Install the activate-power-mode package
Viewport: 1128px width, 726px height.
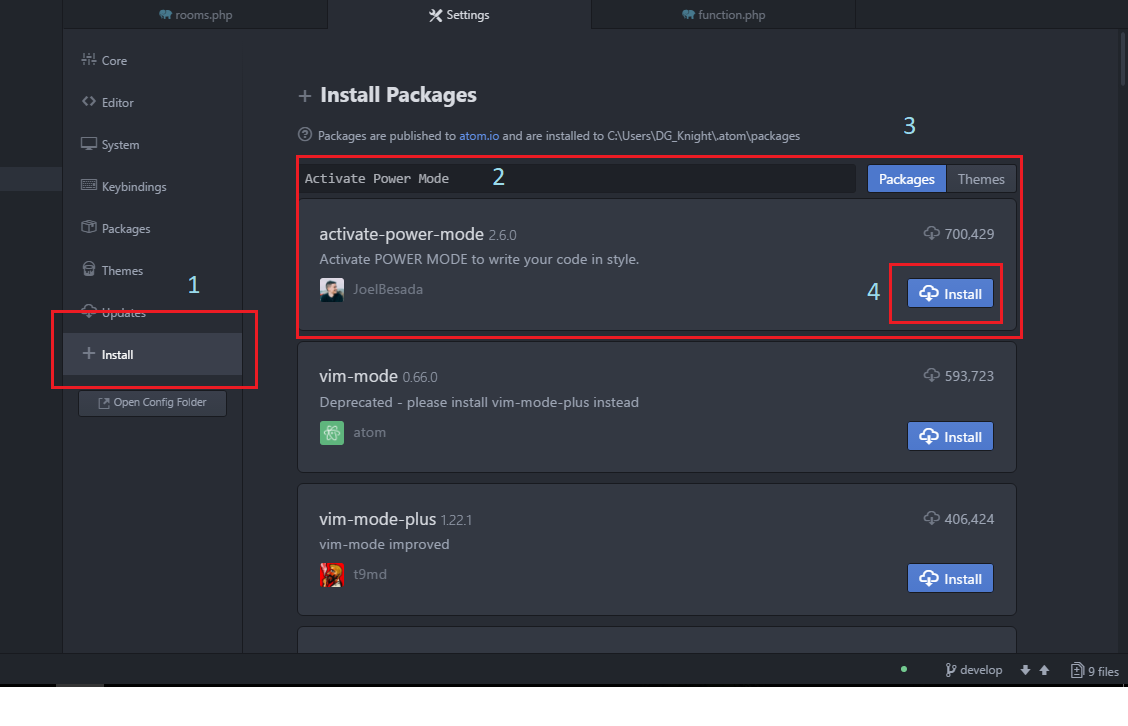tap(949, 293)
